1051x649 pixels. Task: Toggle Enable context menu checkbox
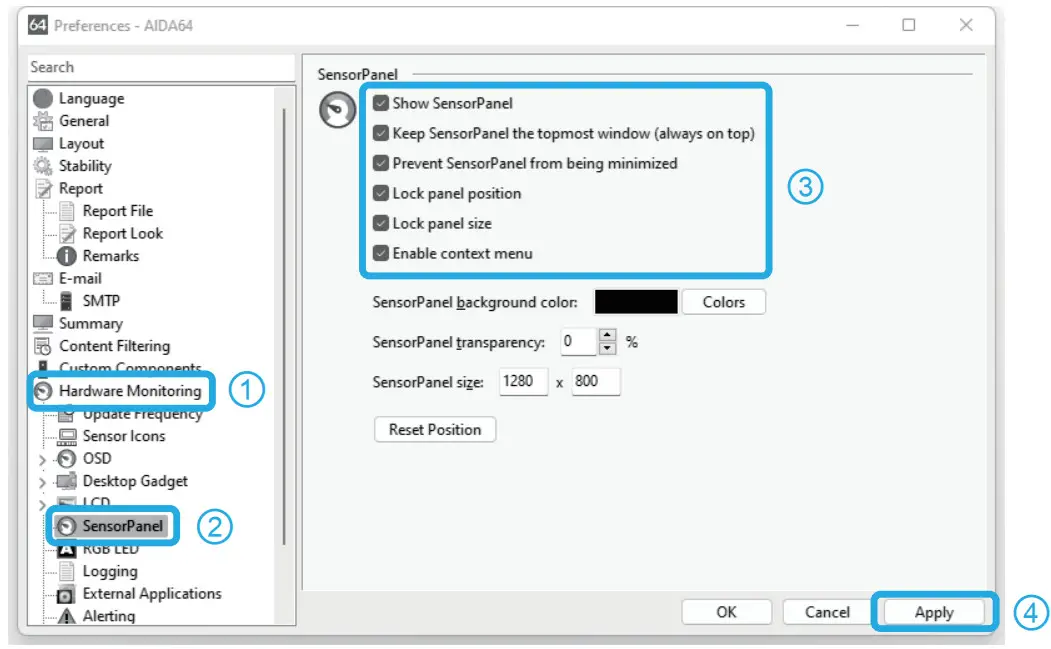(381, 253)
